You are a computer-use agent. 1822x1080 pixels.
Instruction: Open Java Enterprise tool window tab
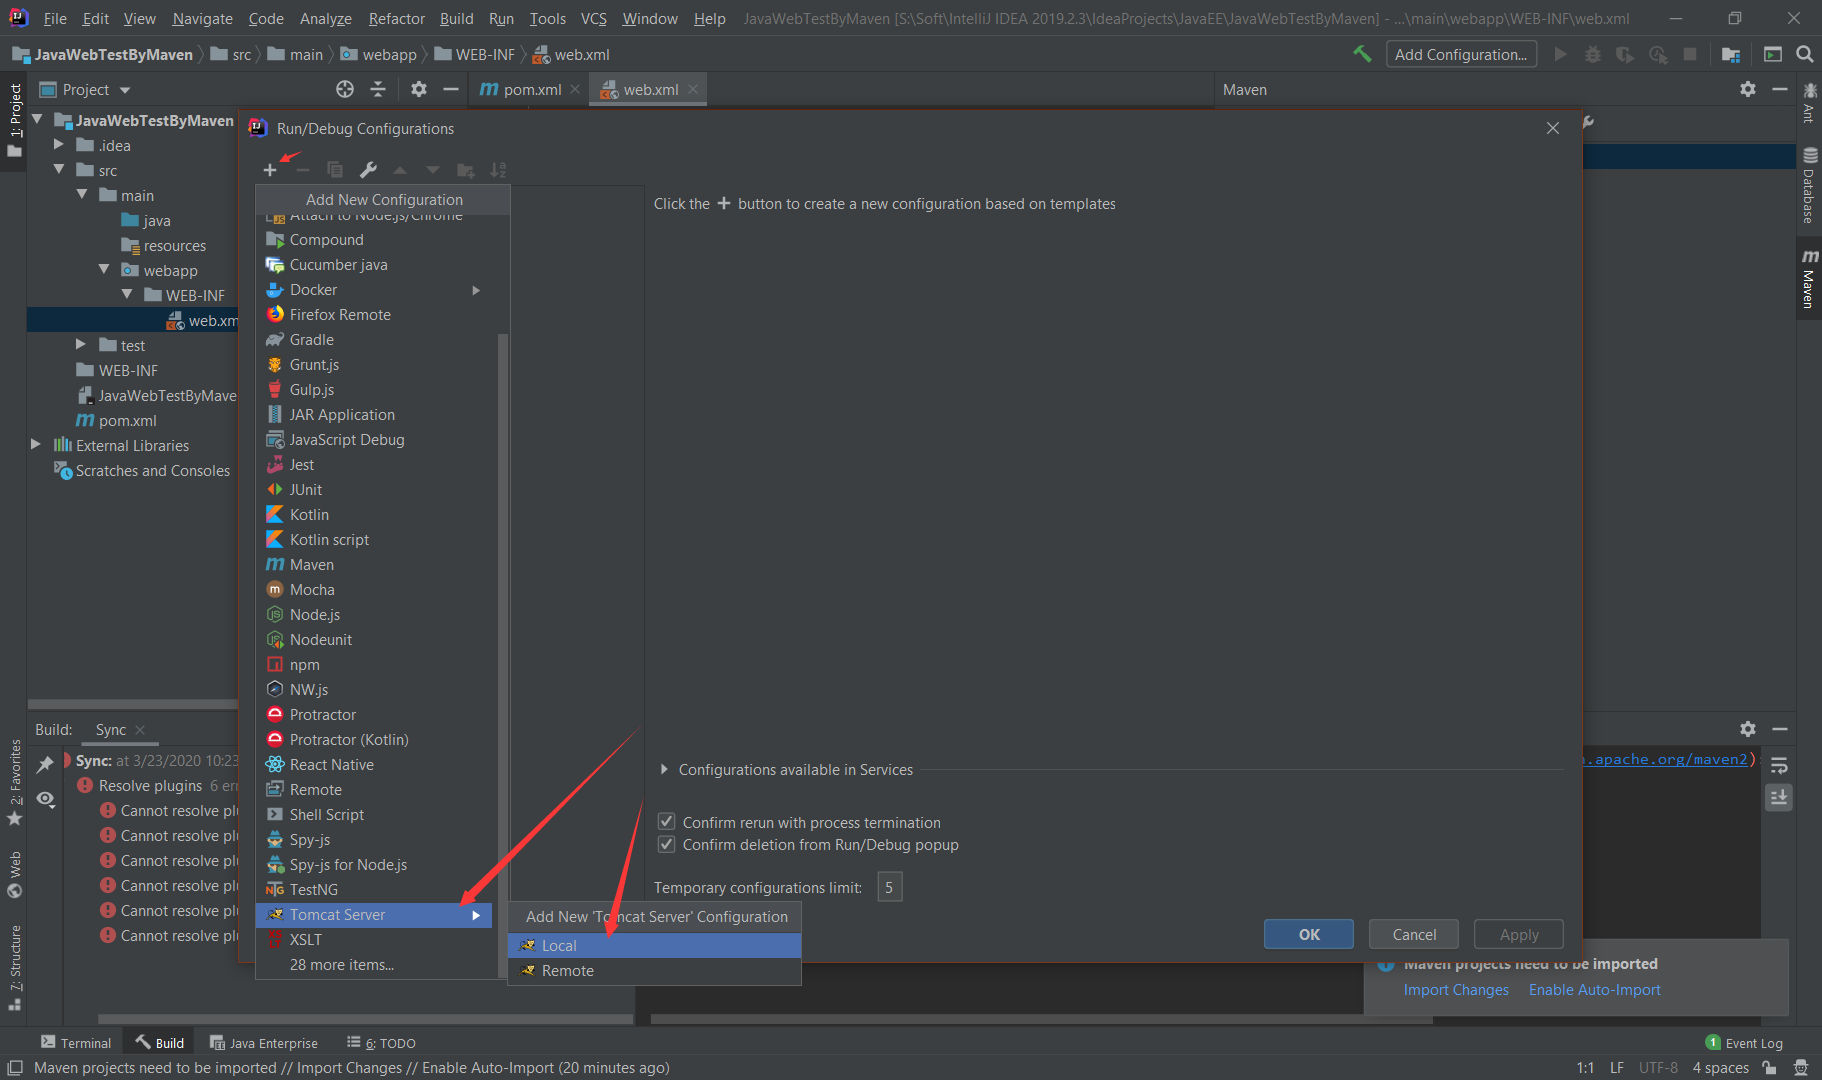click(264, 1042)
